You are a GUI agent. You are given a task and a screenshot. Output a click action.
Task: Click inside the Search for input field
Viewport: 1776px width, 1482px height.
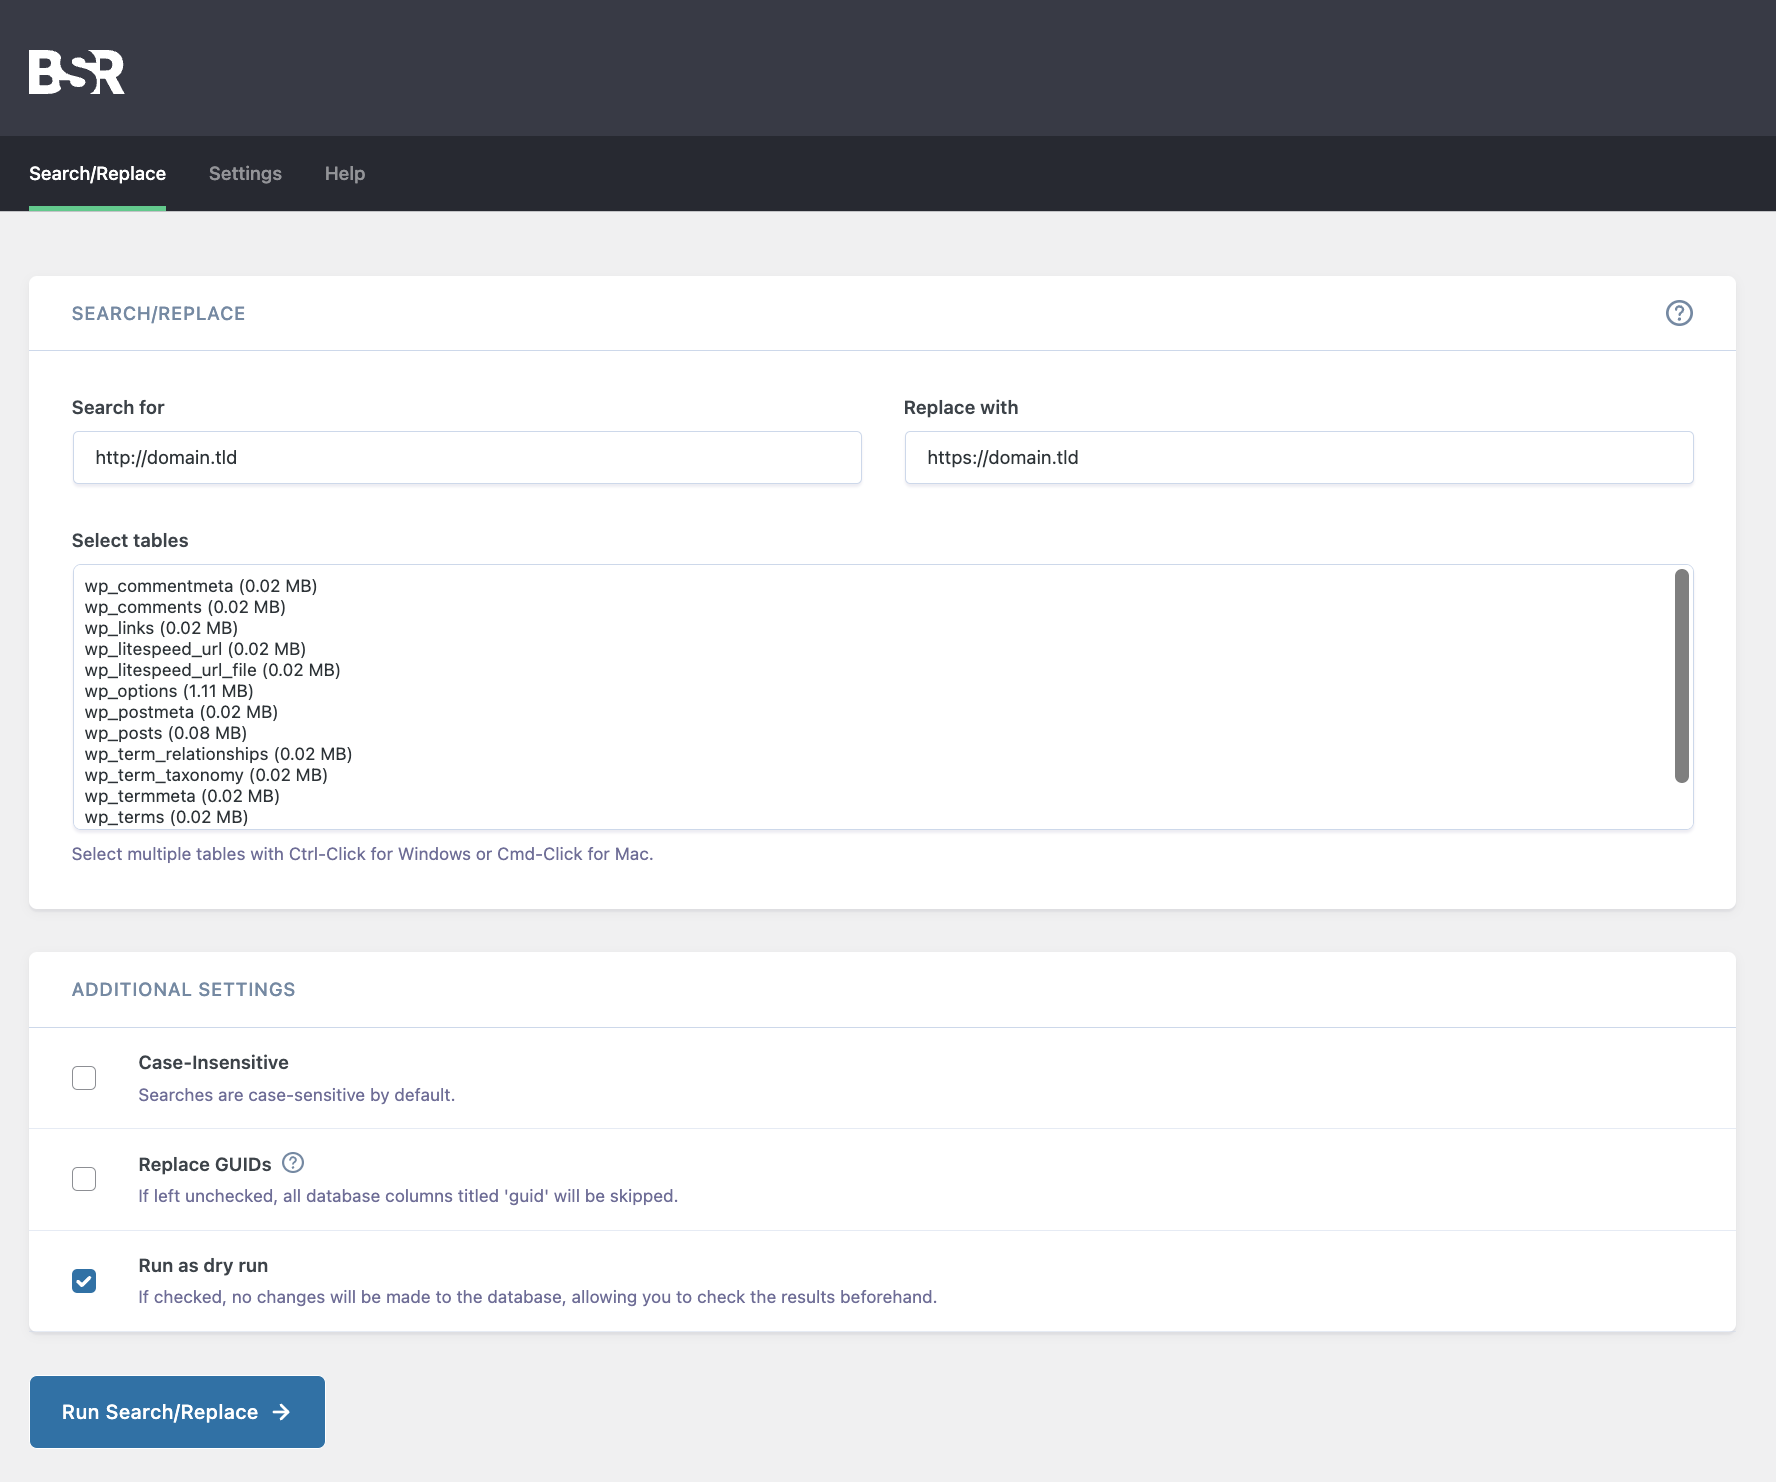466,457
